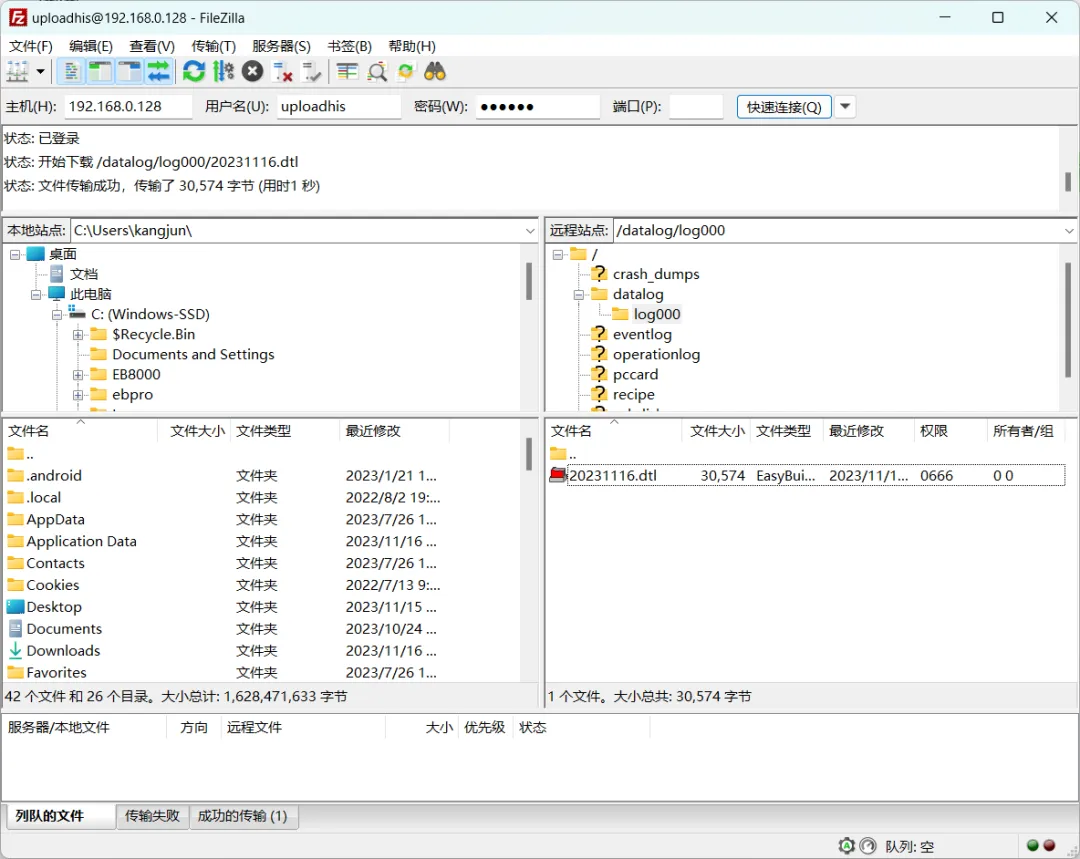This screenshot has width=1080, height=859.
Task: Open the 服务器(S) menu
Action: (x=281, y=46)
